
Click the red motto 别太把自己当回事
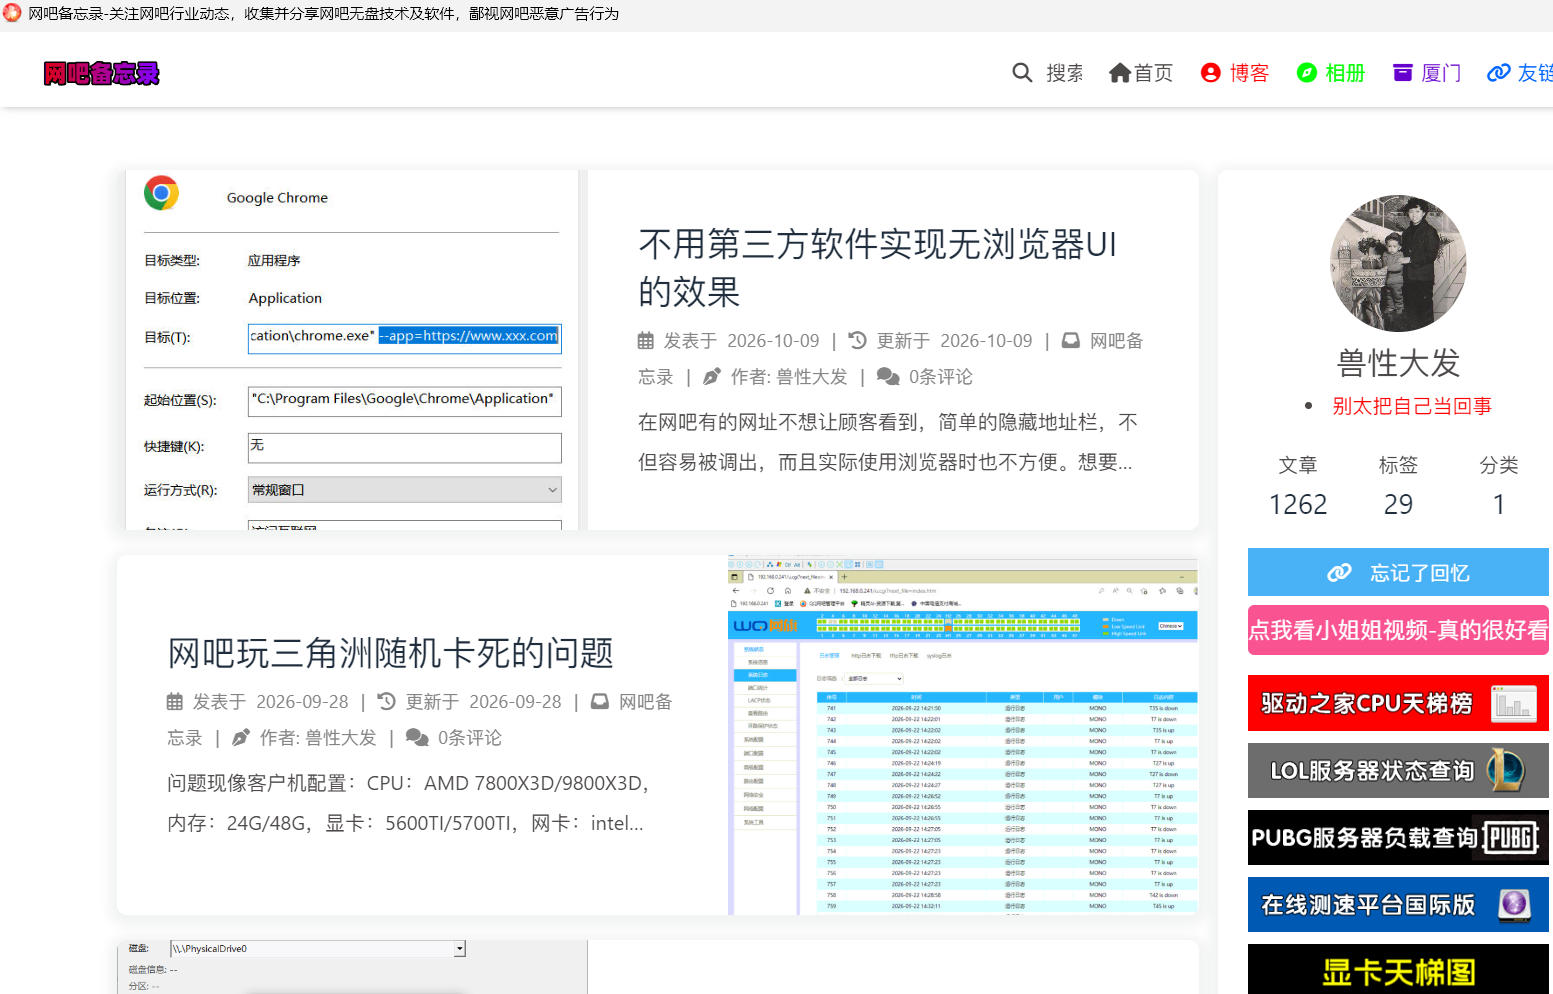1412,406
